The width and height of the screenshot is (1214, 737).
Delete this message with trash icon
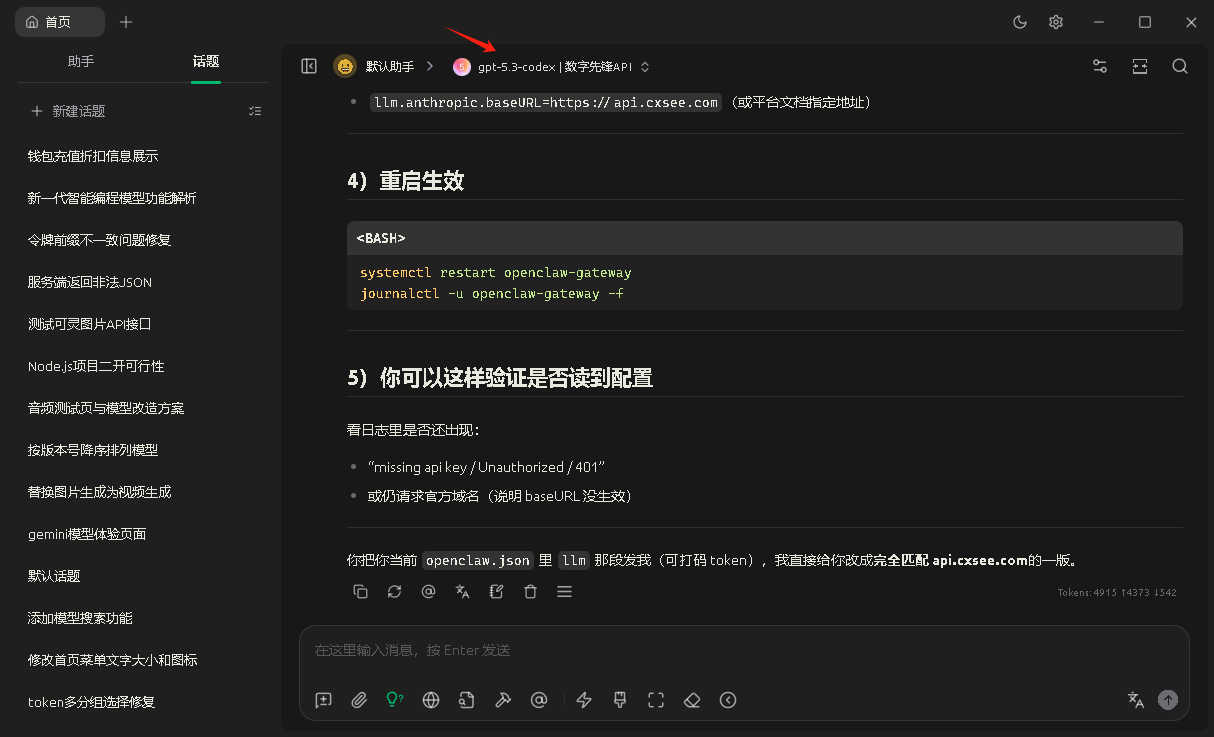(531, 592)
